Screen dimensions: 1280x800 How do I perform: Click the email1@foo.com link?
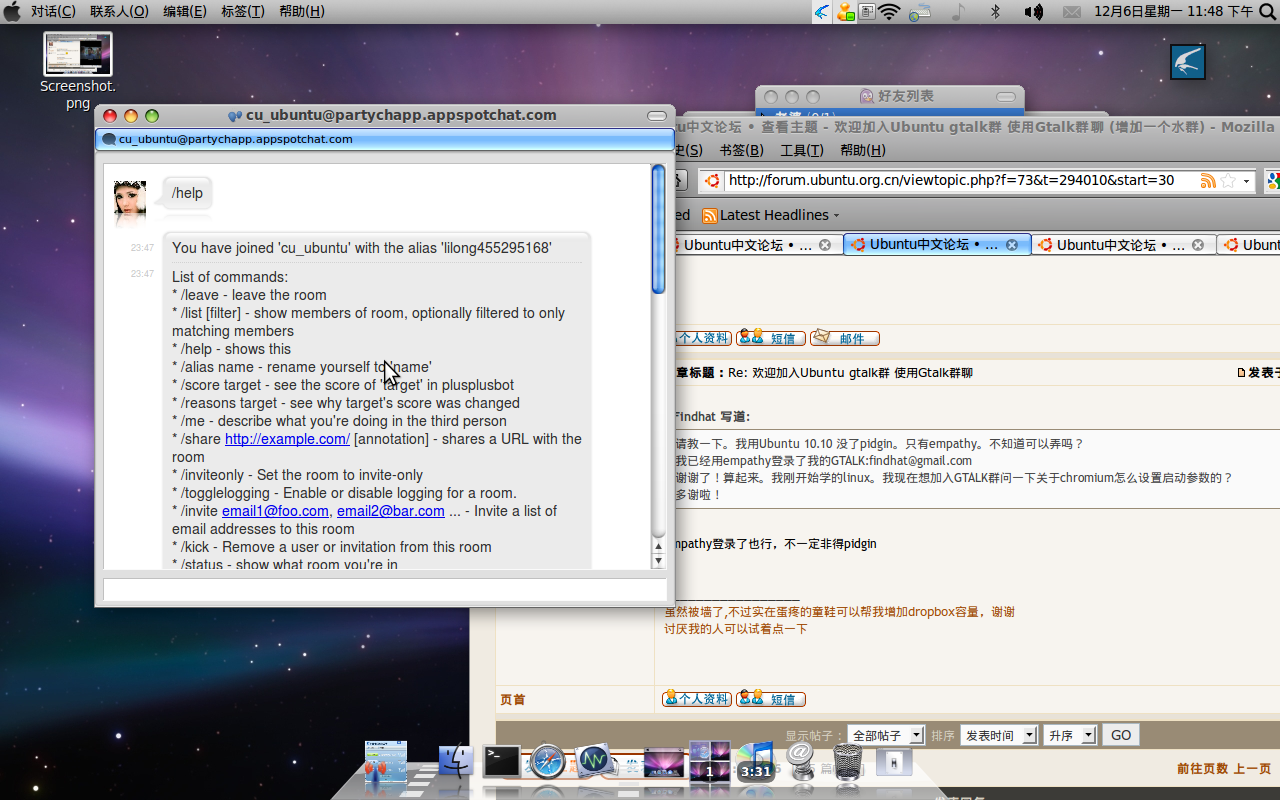pyautogui.click(x=275, y=511)
